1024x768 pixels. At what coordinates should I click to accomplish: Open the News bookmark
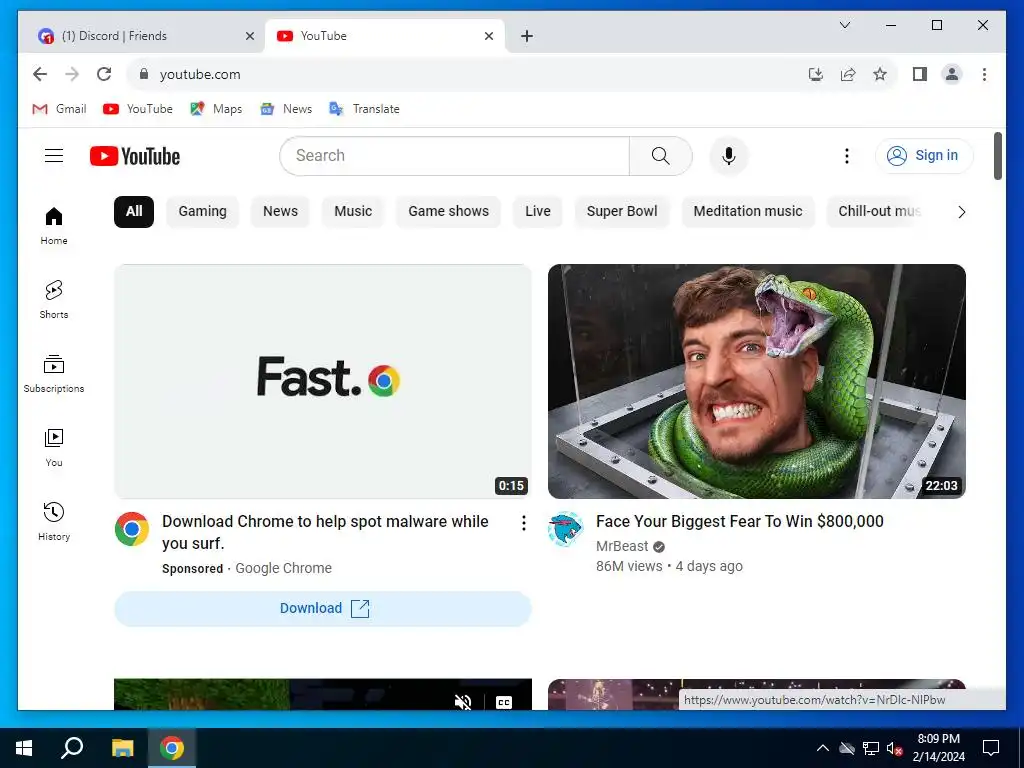point(286,109)
